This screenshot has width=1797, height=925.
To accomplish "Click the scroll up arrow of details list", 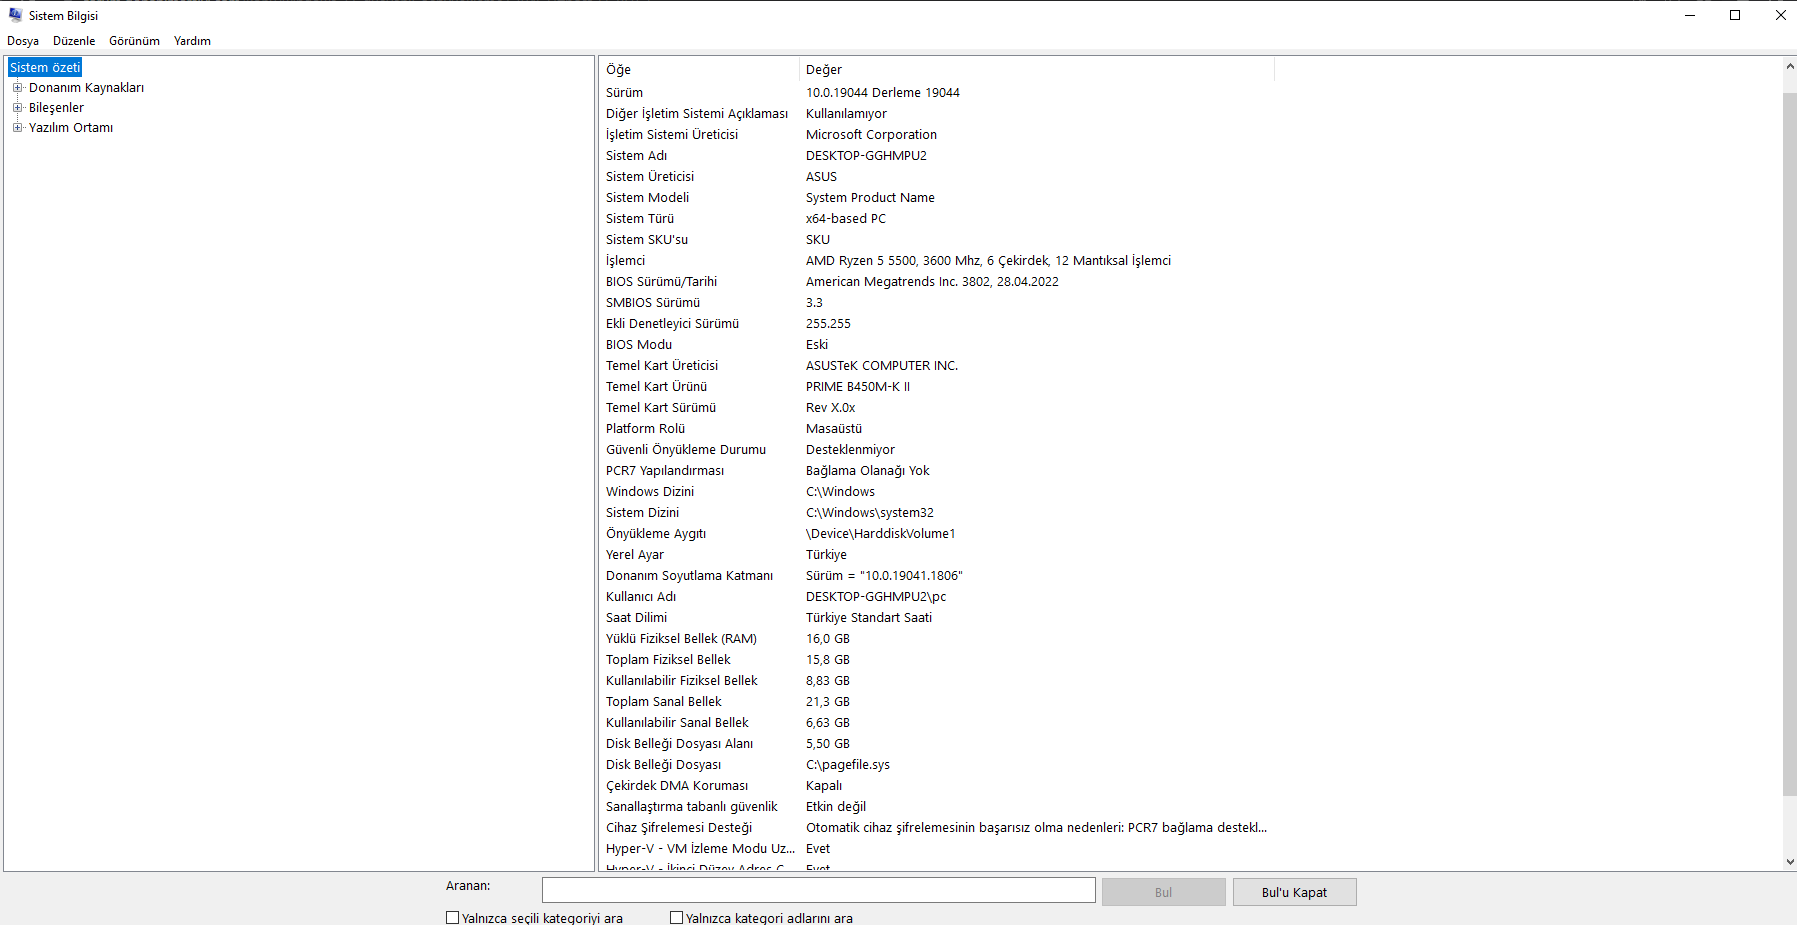I will (x=1789, y=67).
